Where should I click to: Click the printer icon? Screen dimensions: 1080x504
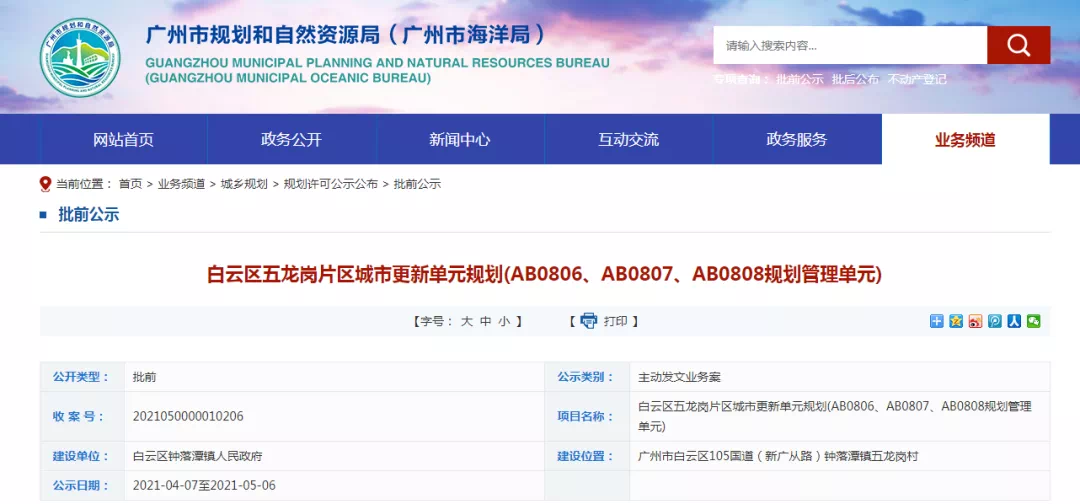tap(589, 321)
